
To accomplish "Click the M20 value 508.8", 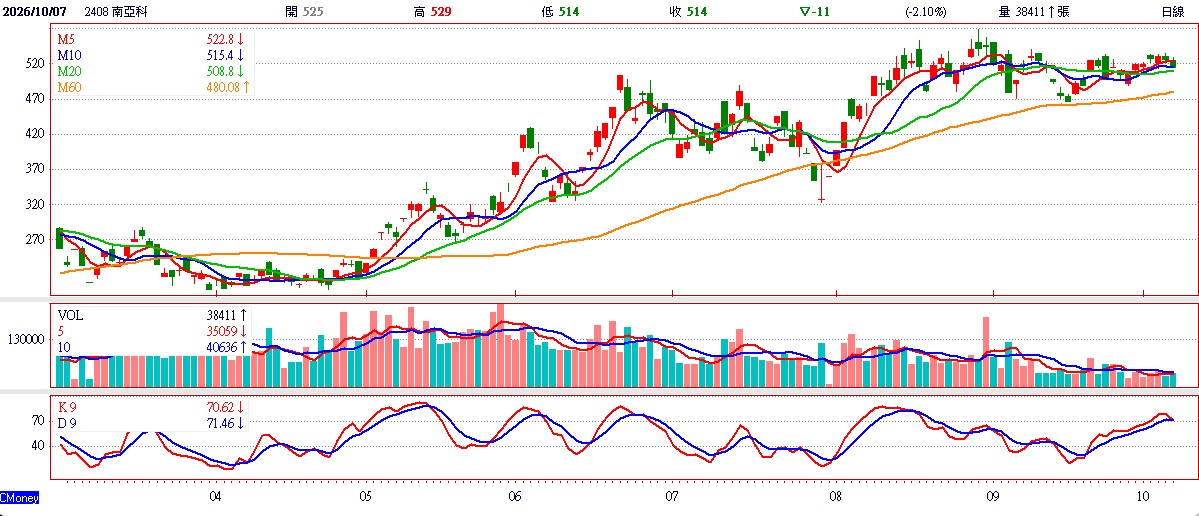I will [x=219, y=71].
